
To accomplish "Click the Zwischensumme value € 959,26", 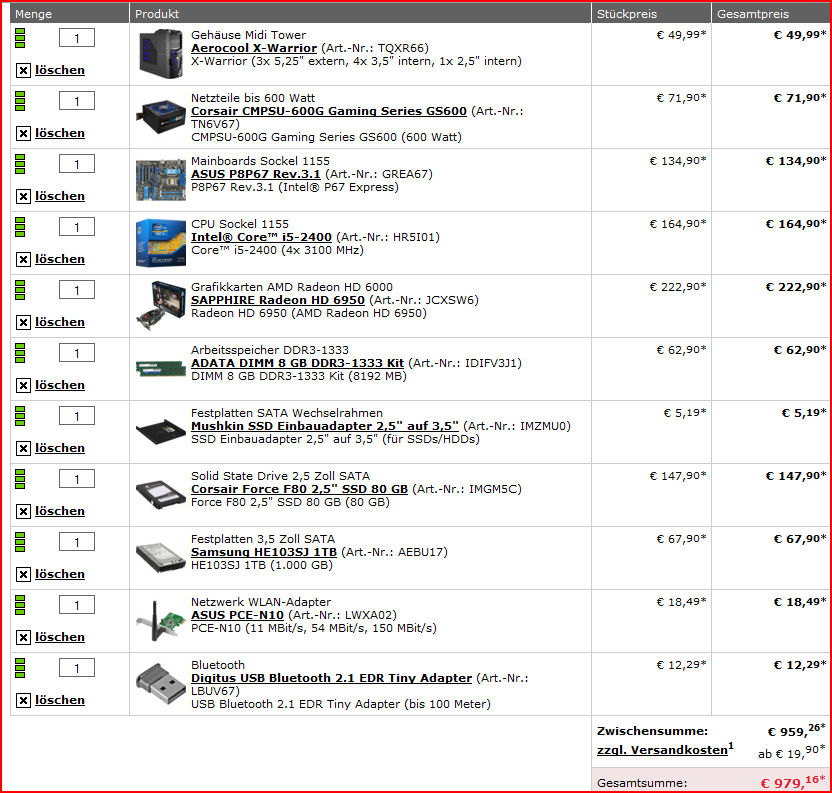I will click(796, 731).
